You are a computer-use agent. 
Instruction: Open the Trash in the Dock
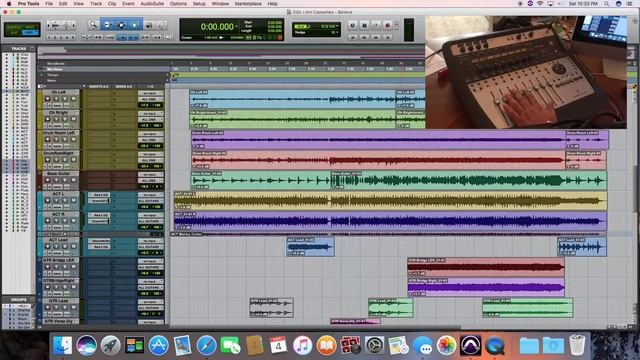[x=577, y=345]
